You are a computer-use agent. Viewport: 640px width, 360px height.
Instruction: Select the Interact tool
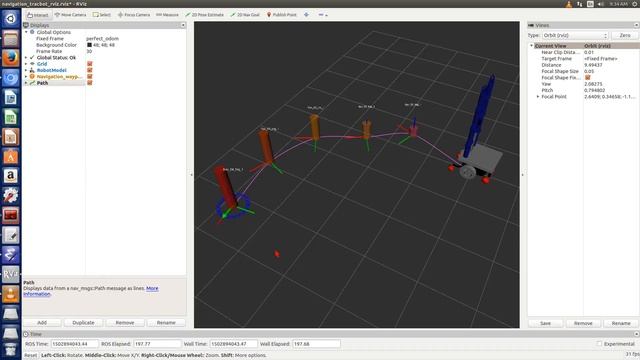pos(38,15)
